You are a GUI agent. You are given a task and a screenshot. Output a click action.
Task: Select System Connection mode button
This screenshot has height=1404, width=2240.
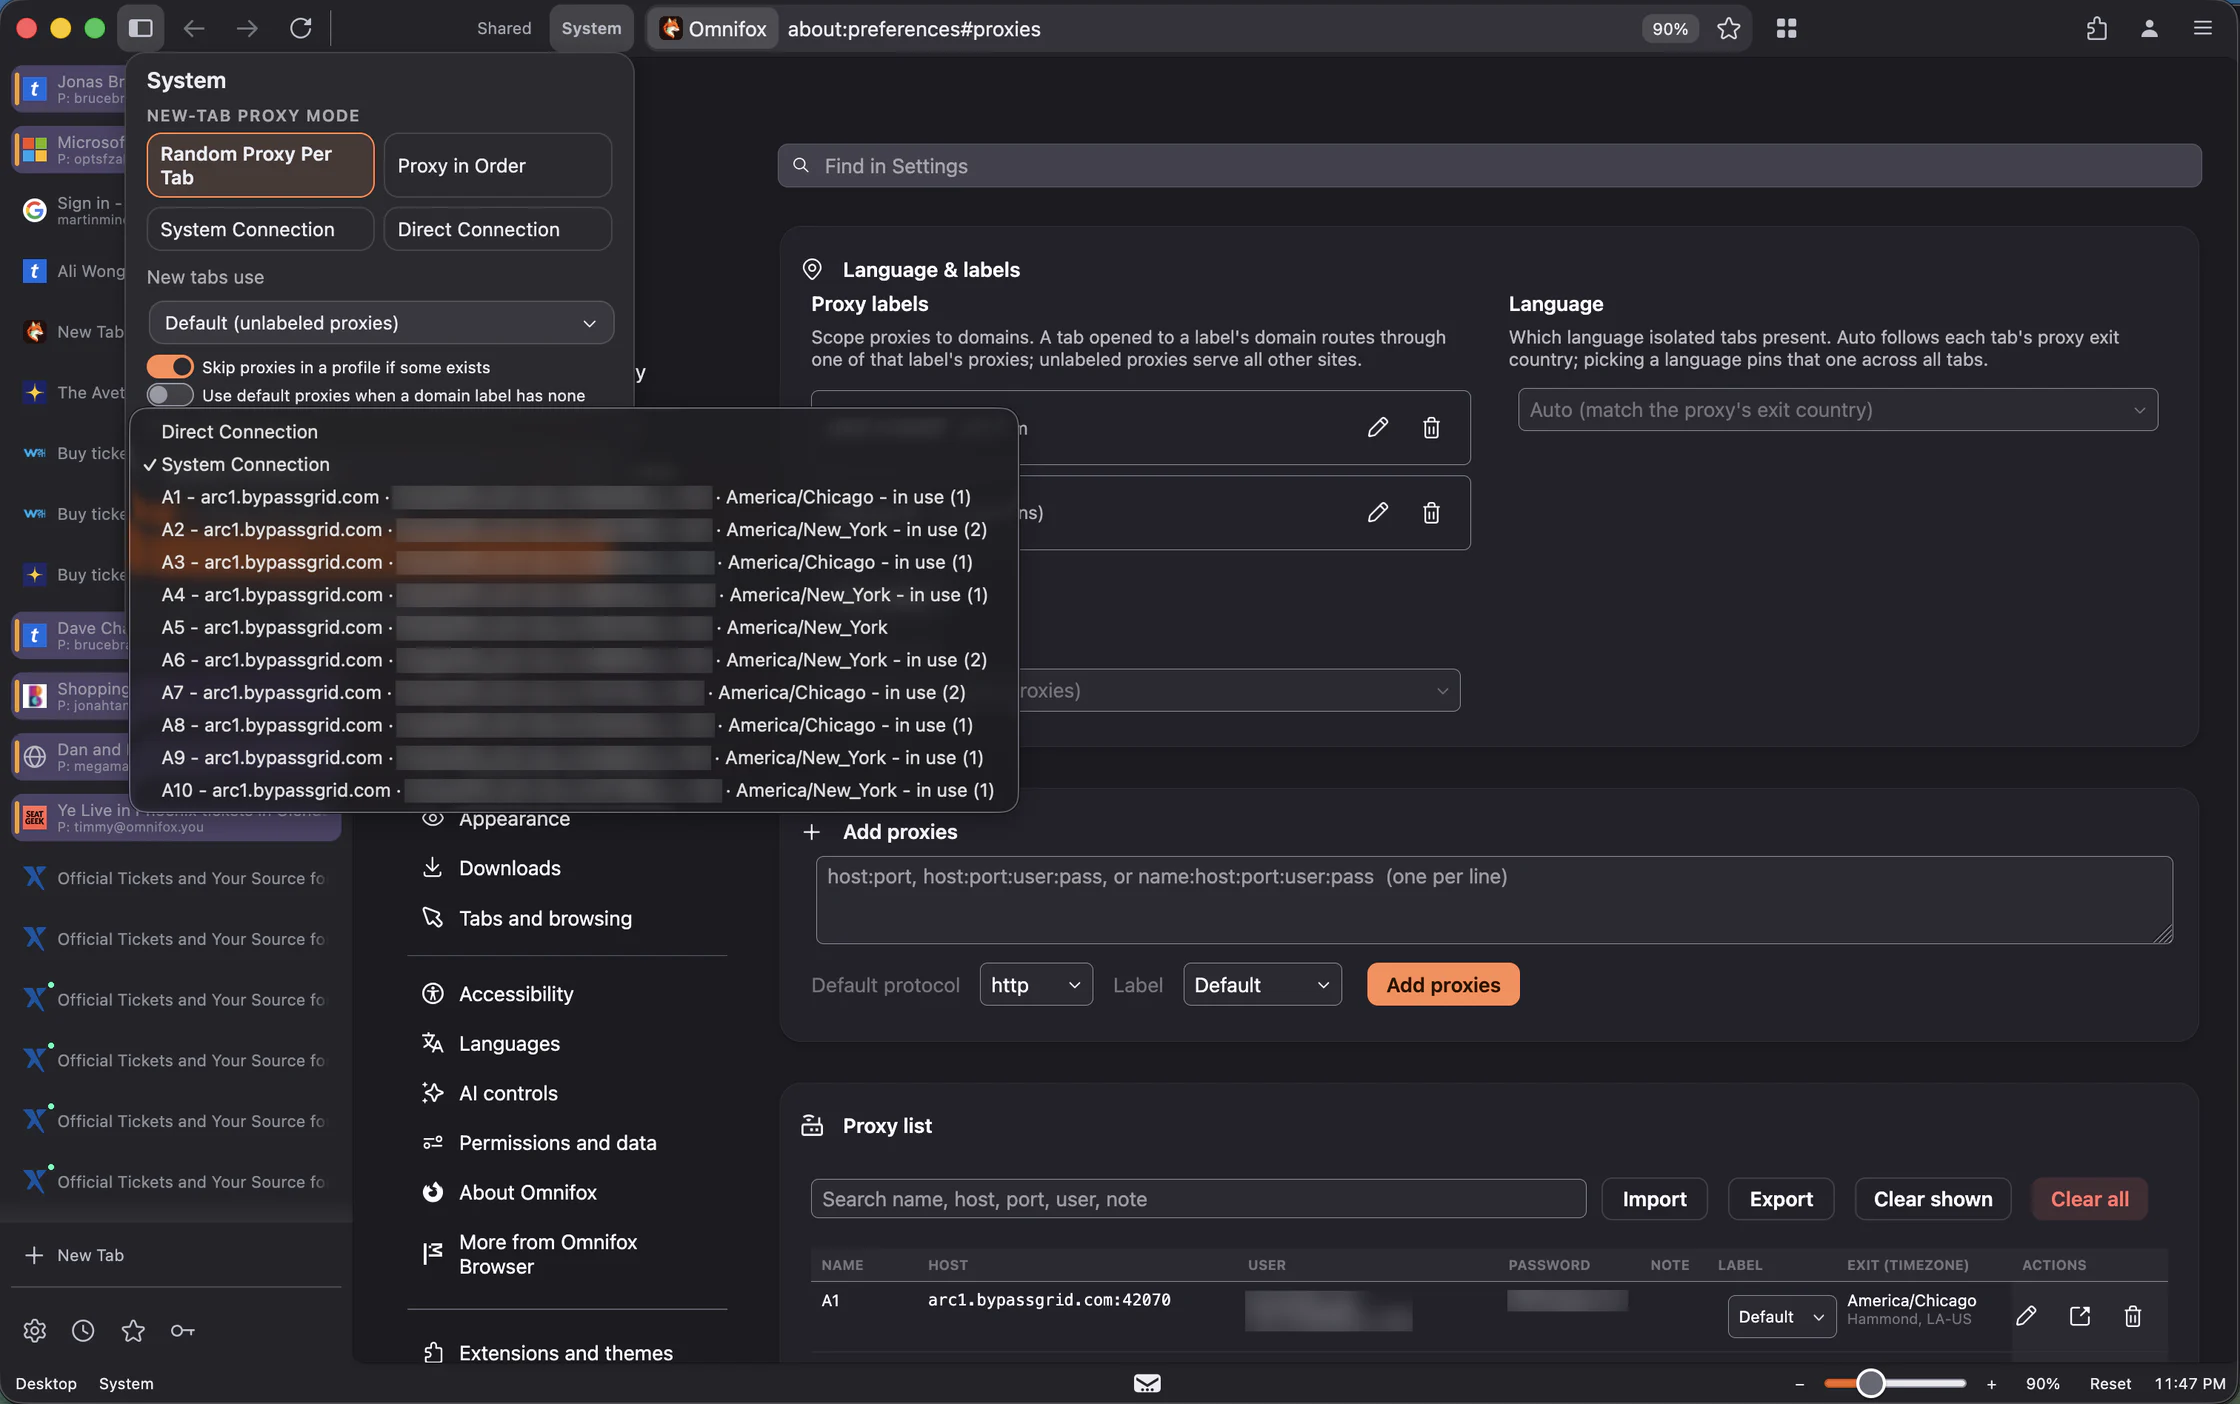click(x=260, y=229)
